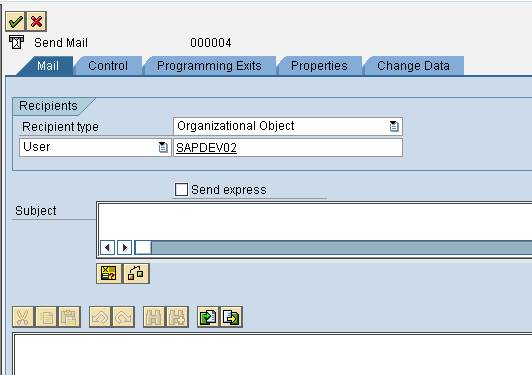Image resolution: width=532 pixels, height=375 pixels.
Task: Go to the Properties tab
Action: pyautogui.click(x=319, y=65)
